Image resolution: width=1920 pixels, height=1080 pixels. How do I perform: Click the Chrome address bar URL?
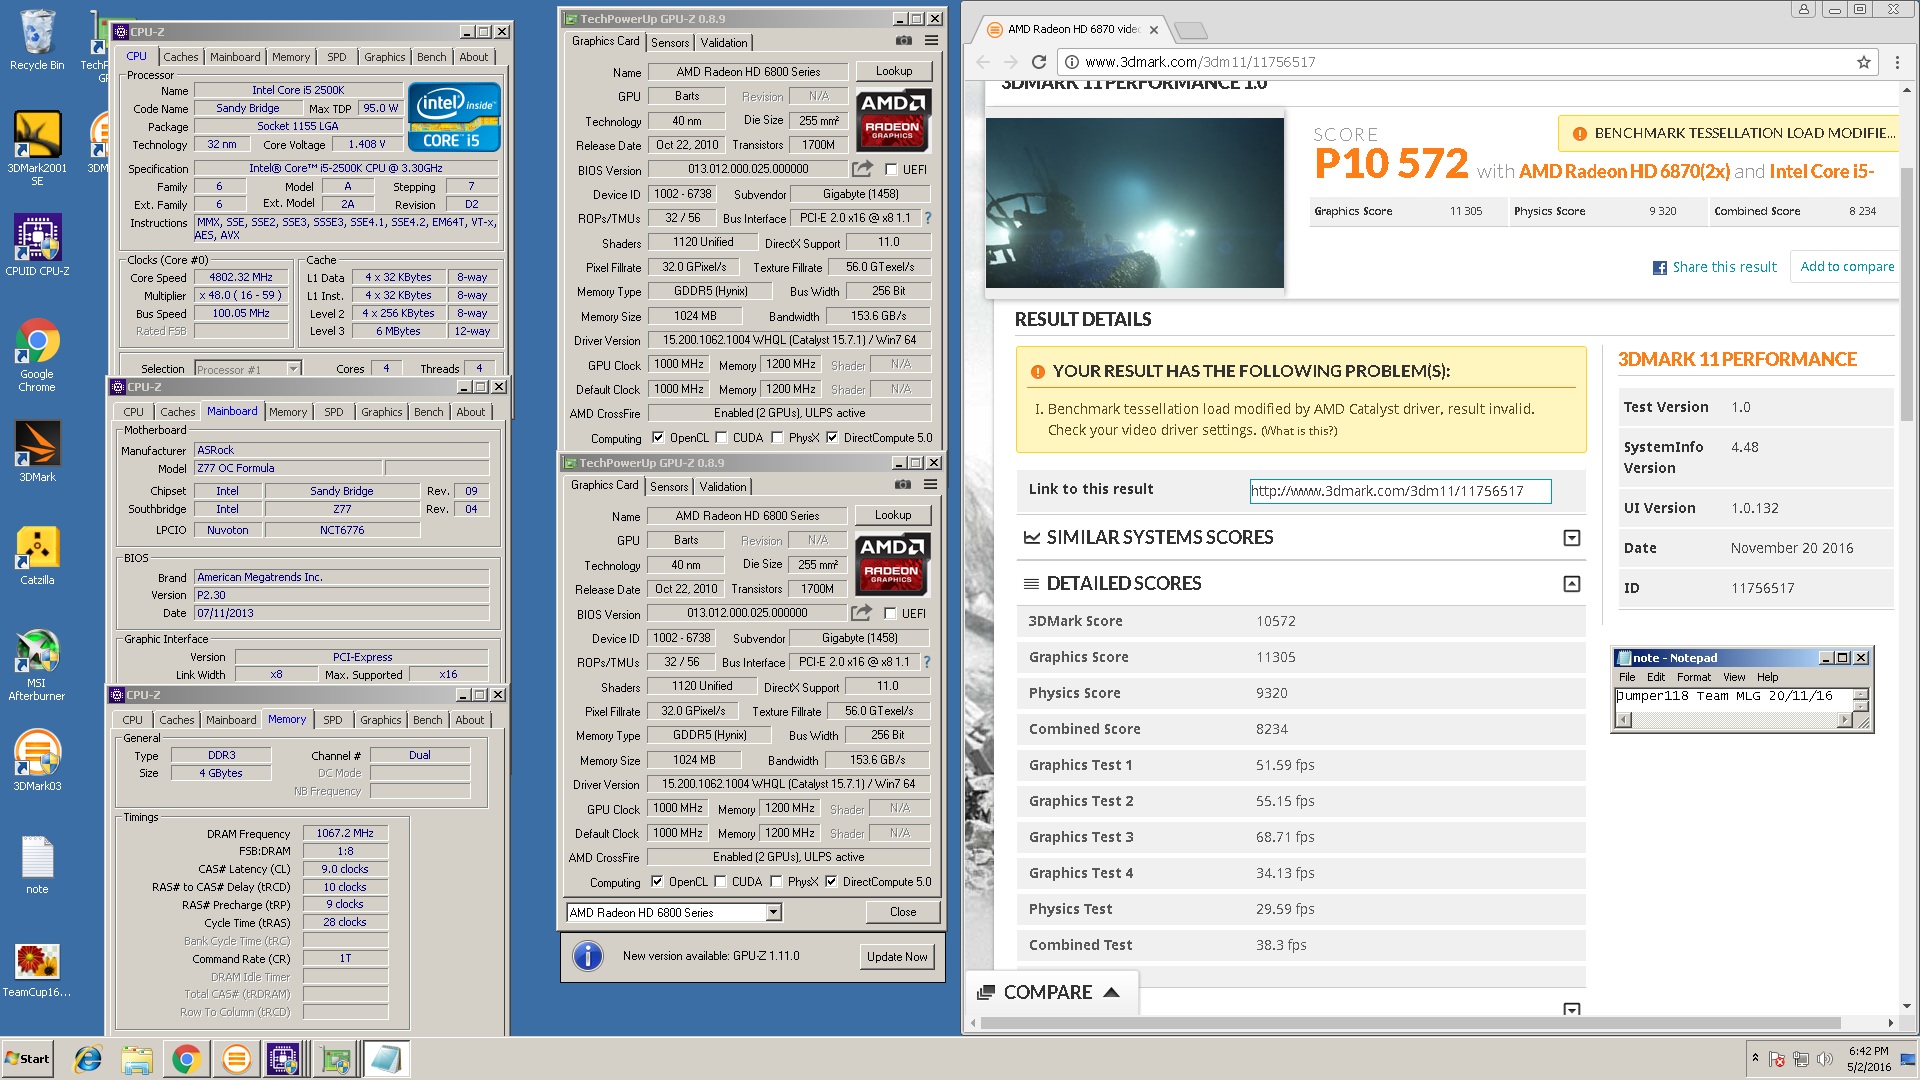[x=1200, y=62]
